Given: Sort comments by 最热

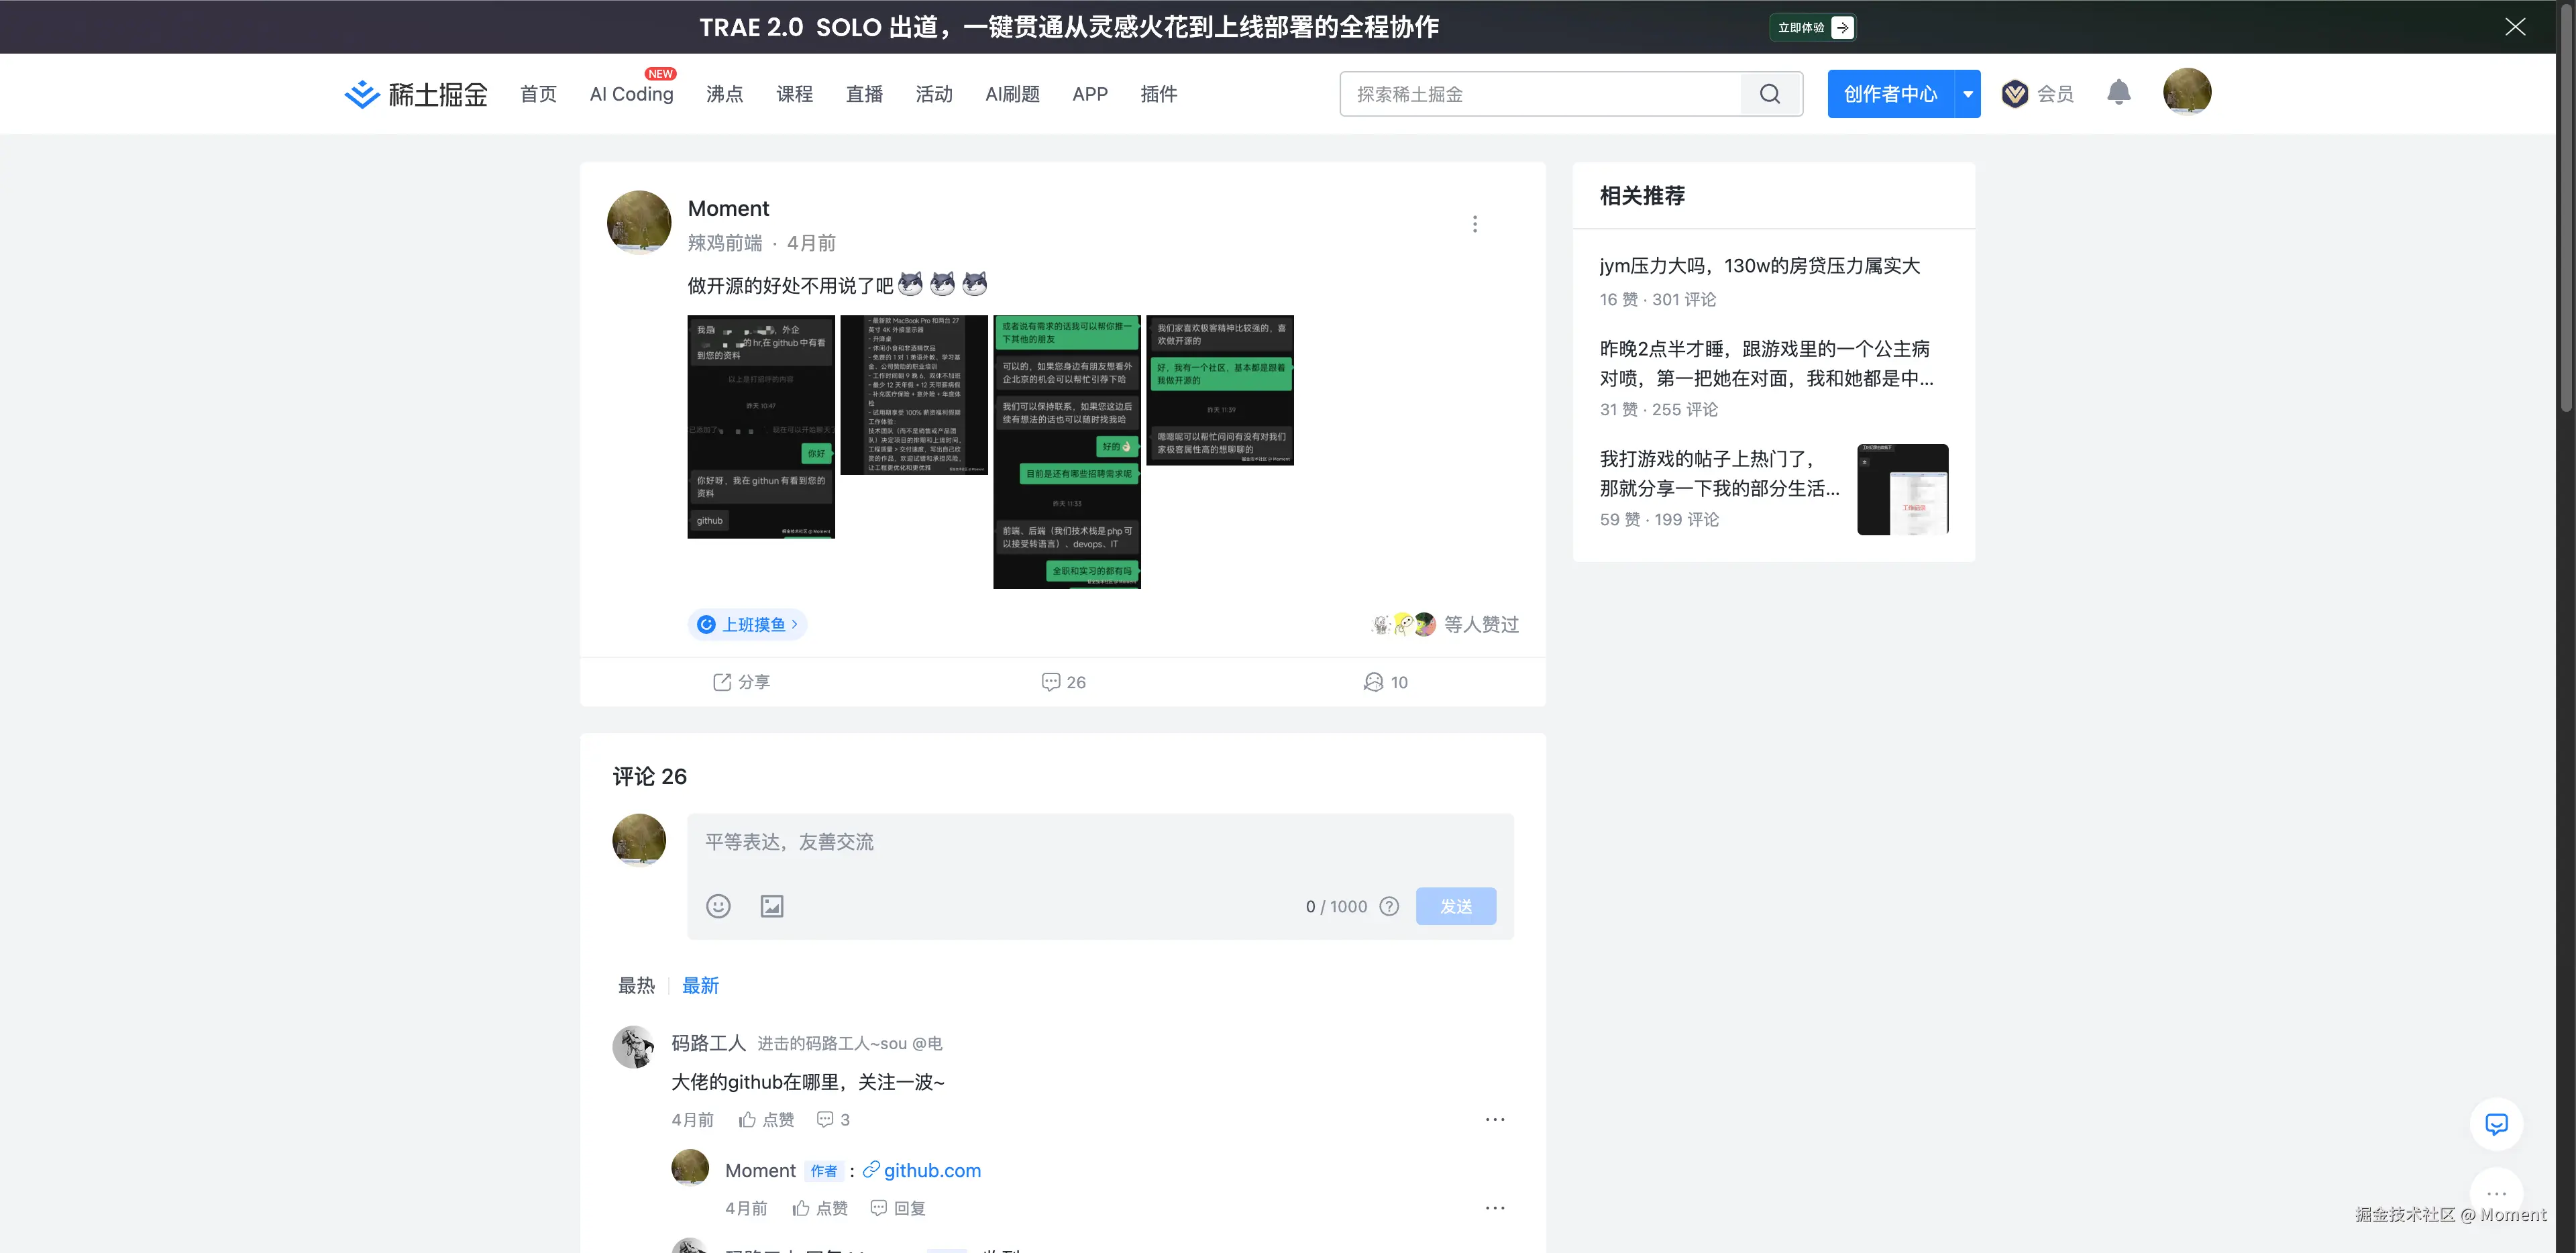Looking at the screenshot, I should tap(636, 985).
